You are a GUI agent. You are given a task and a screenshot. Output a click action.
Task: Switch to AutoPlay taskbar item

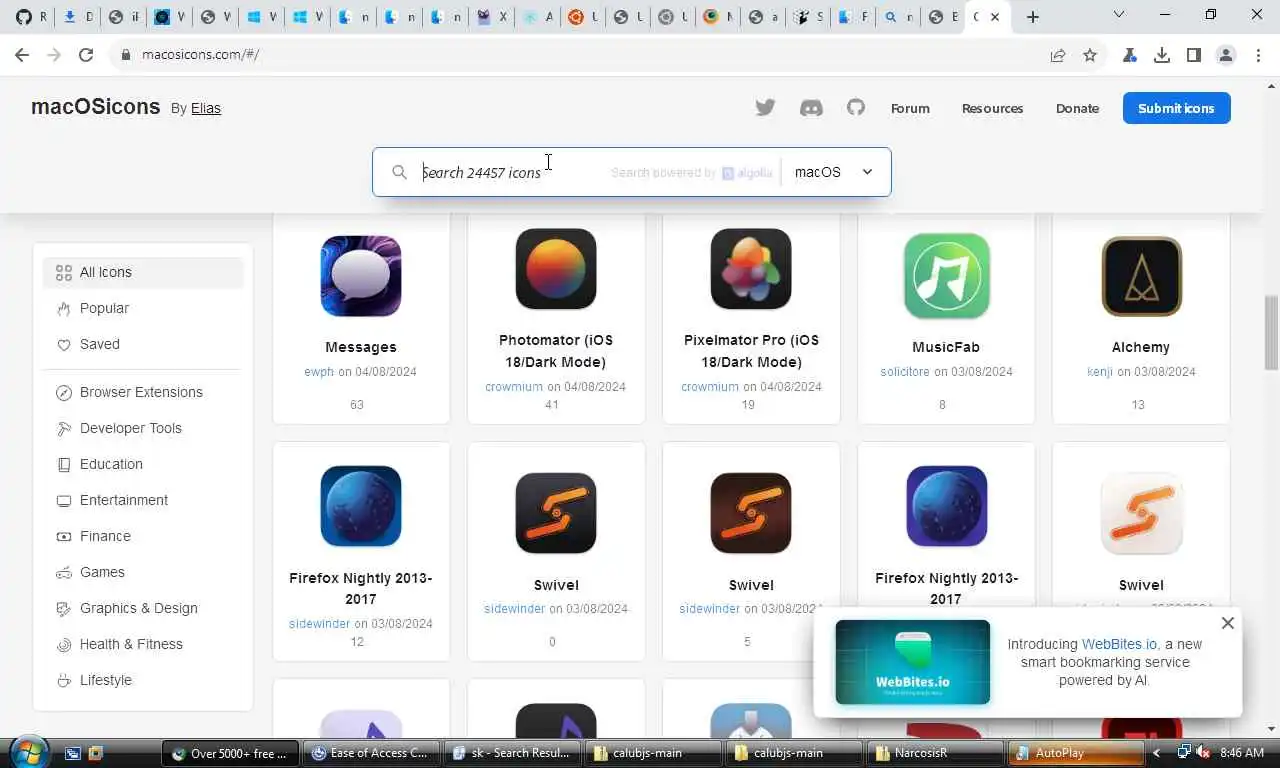pos(1076,753)
